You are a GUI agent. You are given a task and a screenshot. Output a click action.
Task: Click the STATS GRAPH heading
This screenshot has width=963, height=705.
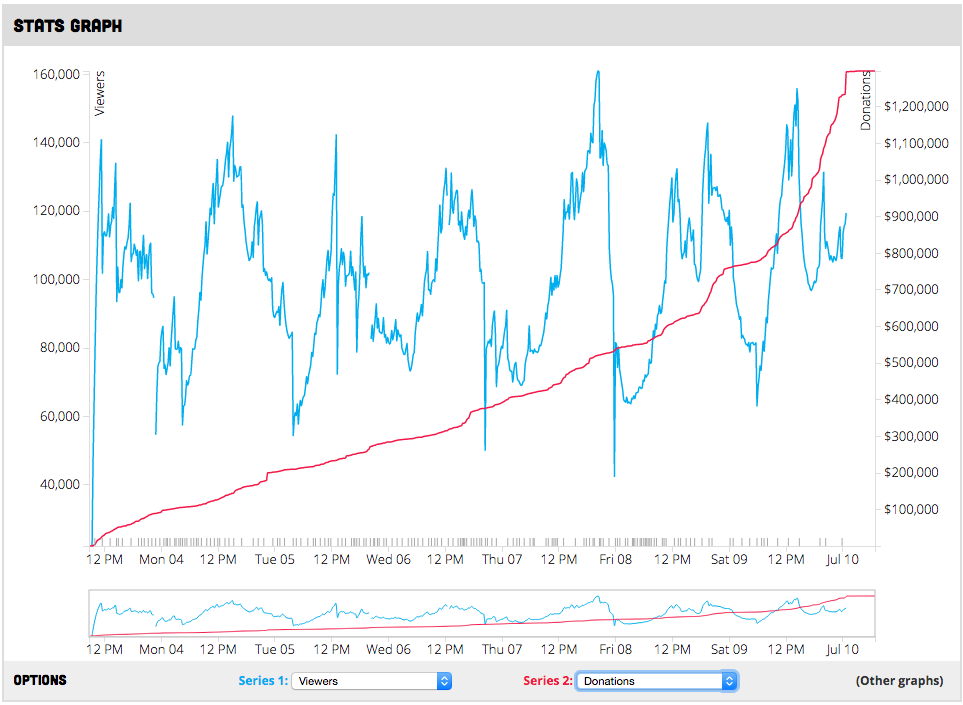(x=68, y=26)
